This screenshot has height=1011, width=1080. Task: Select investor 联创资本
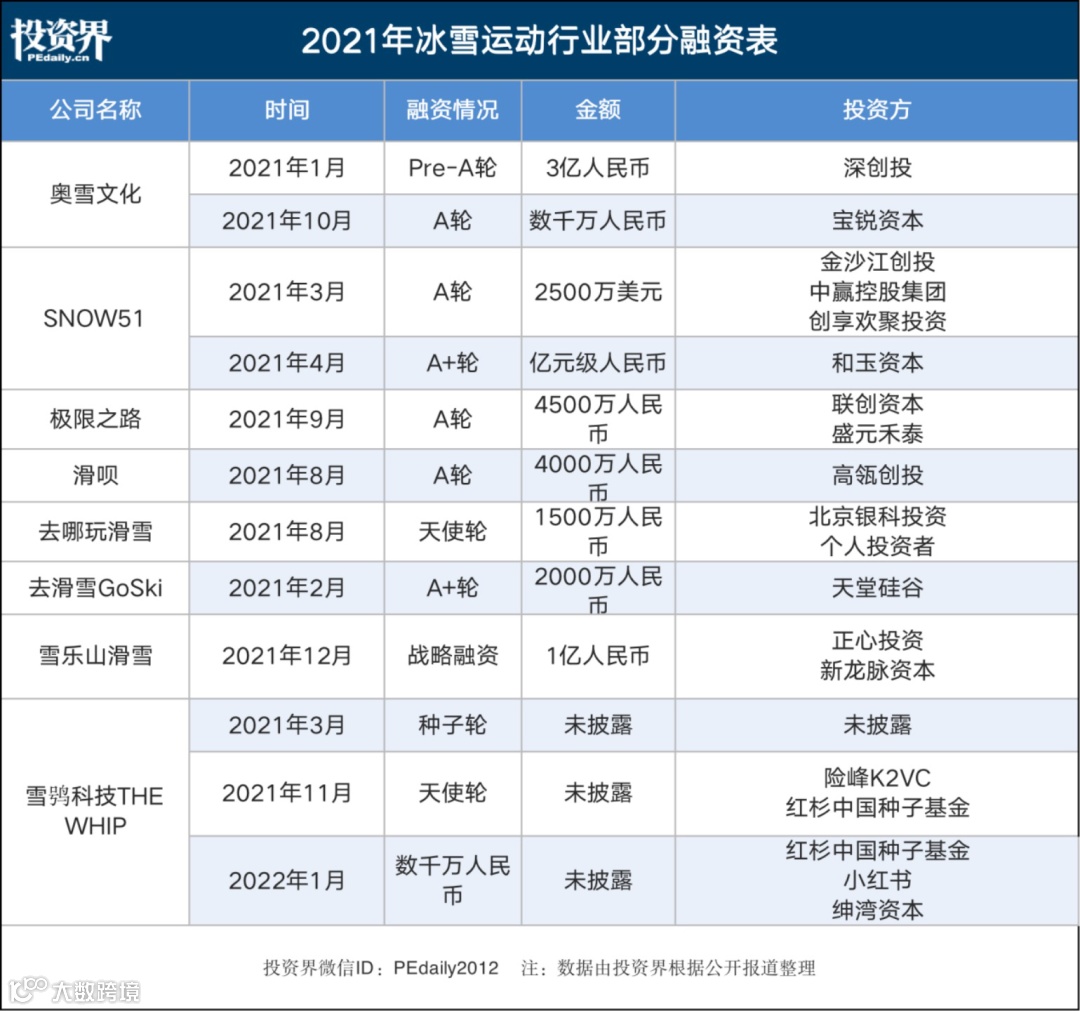(x=877, y=404)
